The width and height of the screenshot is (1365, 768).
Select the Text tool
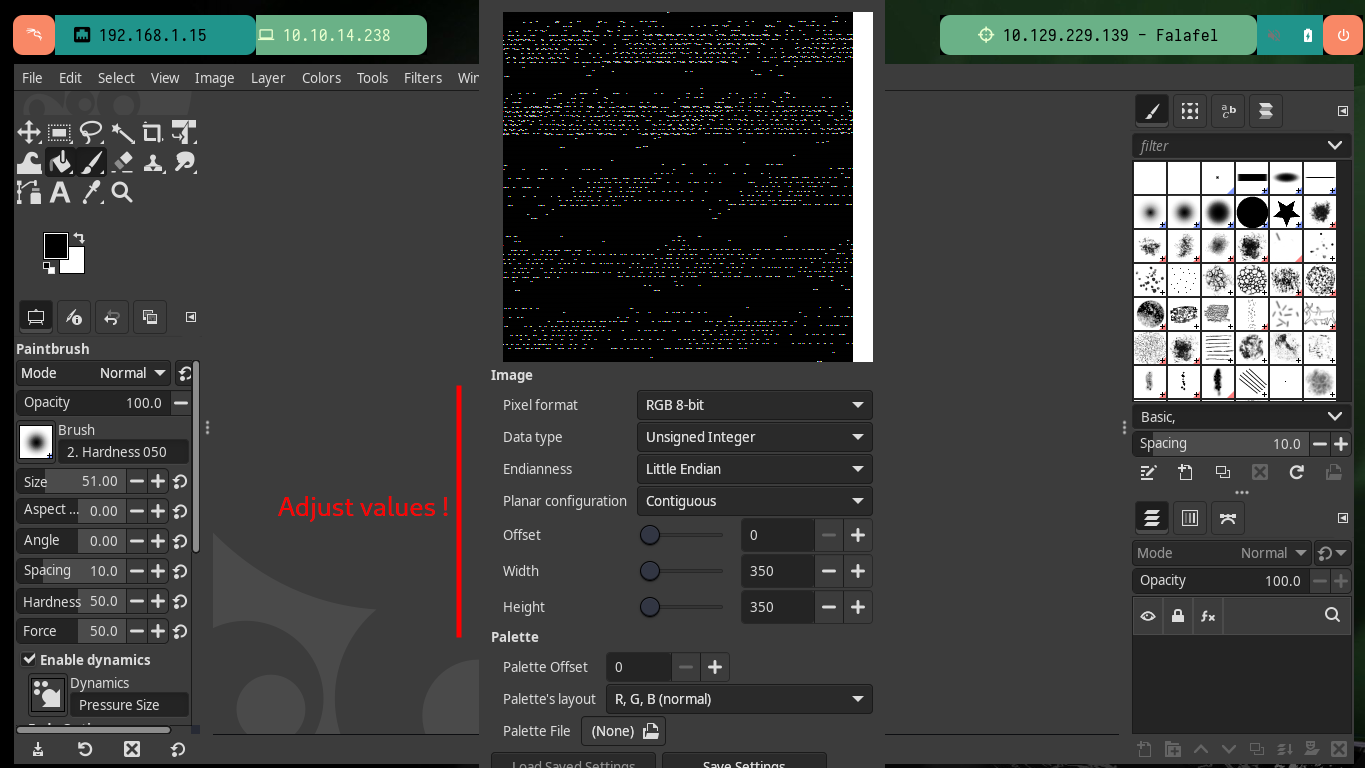pyautogui.click(x=60, y=192)
